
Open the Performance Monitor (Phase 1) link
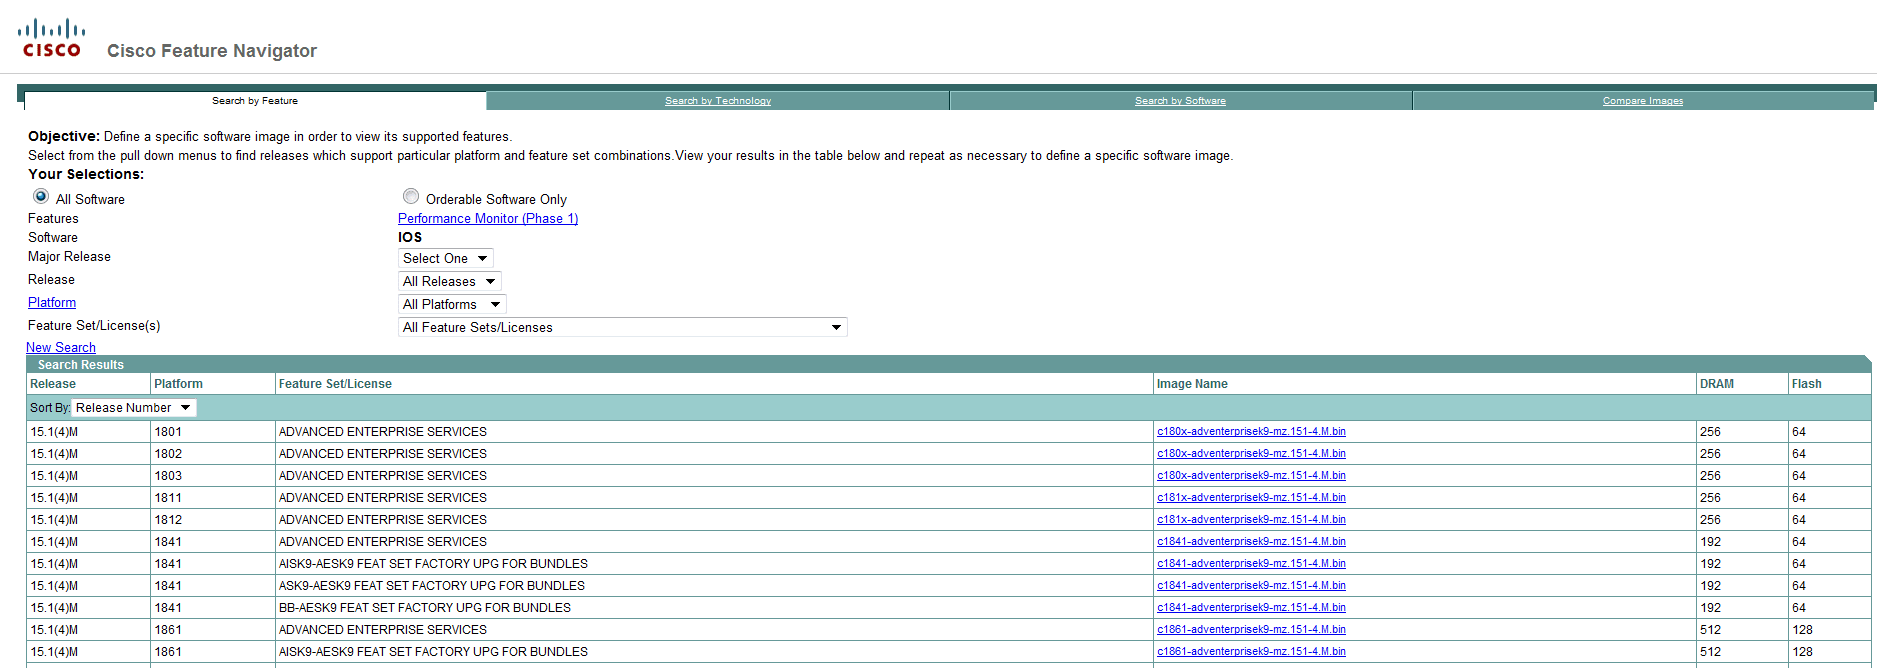[488, 218]
